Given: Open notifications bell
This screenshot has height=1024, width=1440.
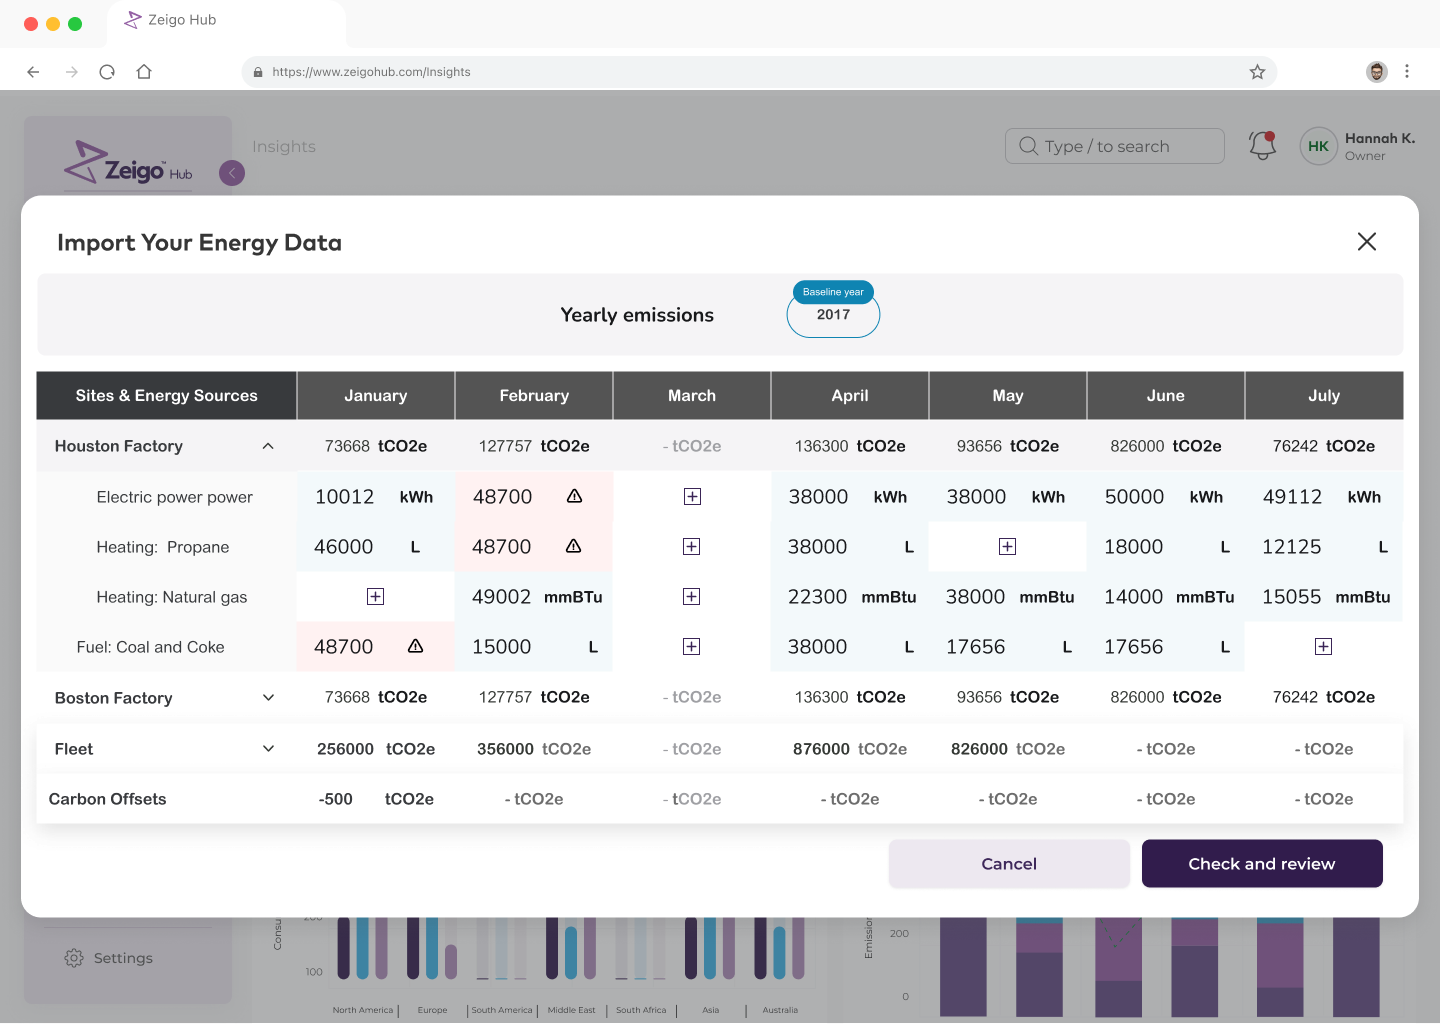Looking at the screenshot, I should click(x=1262, y=146).
